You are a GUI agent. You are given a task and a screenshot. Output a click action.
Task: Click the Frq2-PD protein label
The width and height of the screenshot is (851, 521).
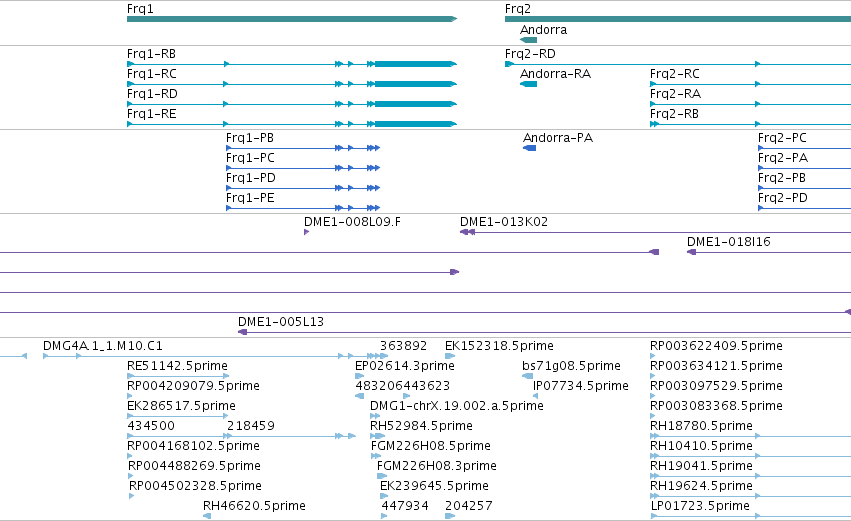(783, 198)
